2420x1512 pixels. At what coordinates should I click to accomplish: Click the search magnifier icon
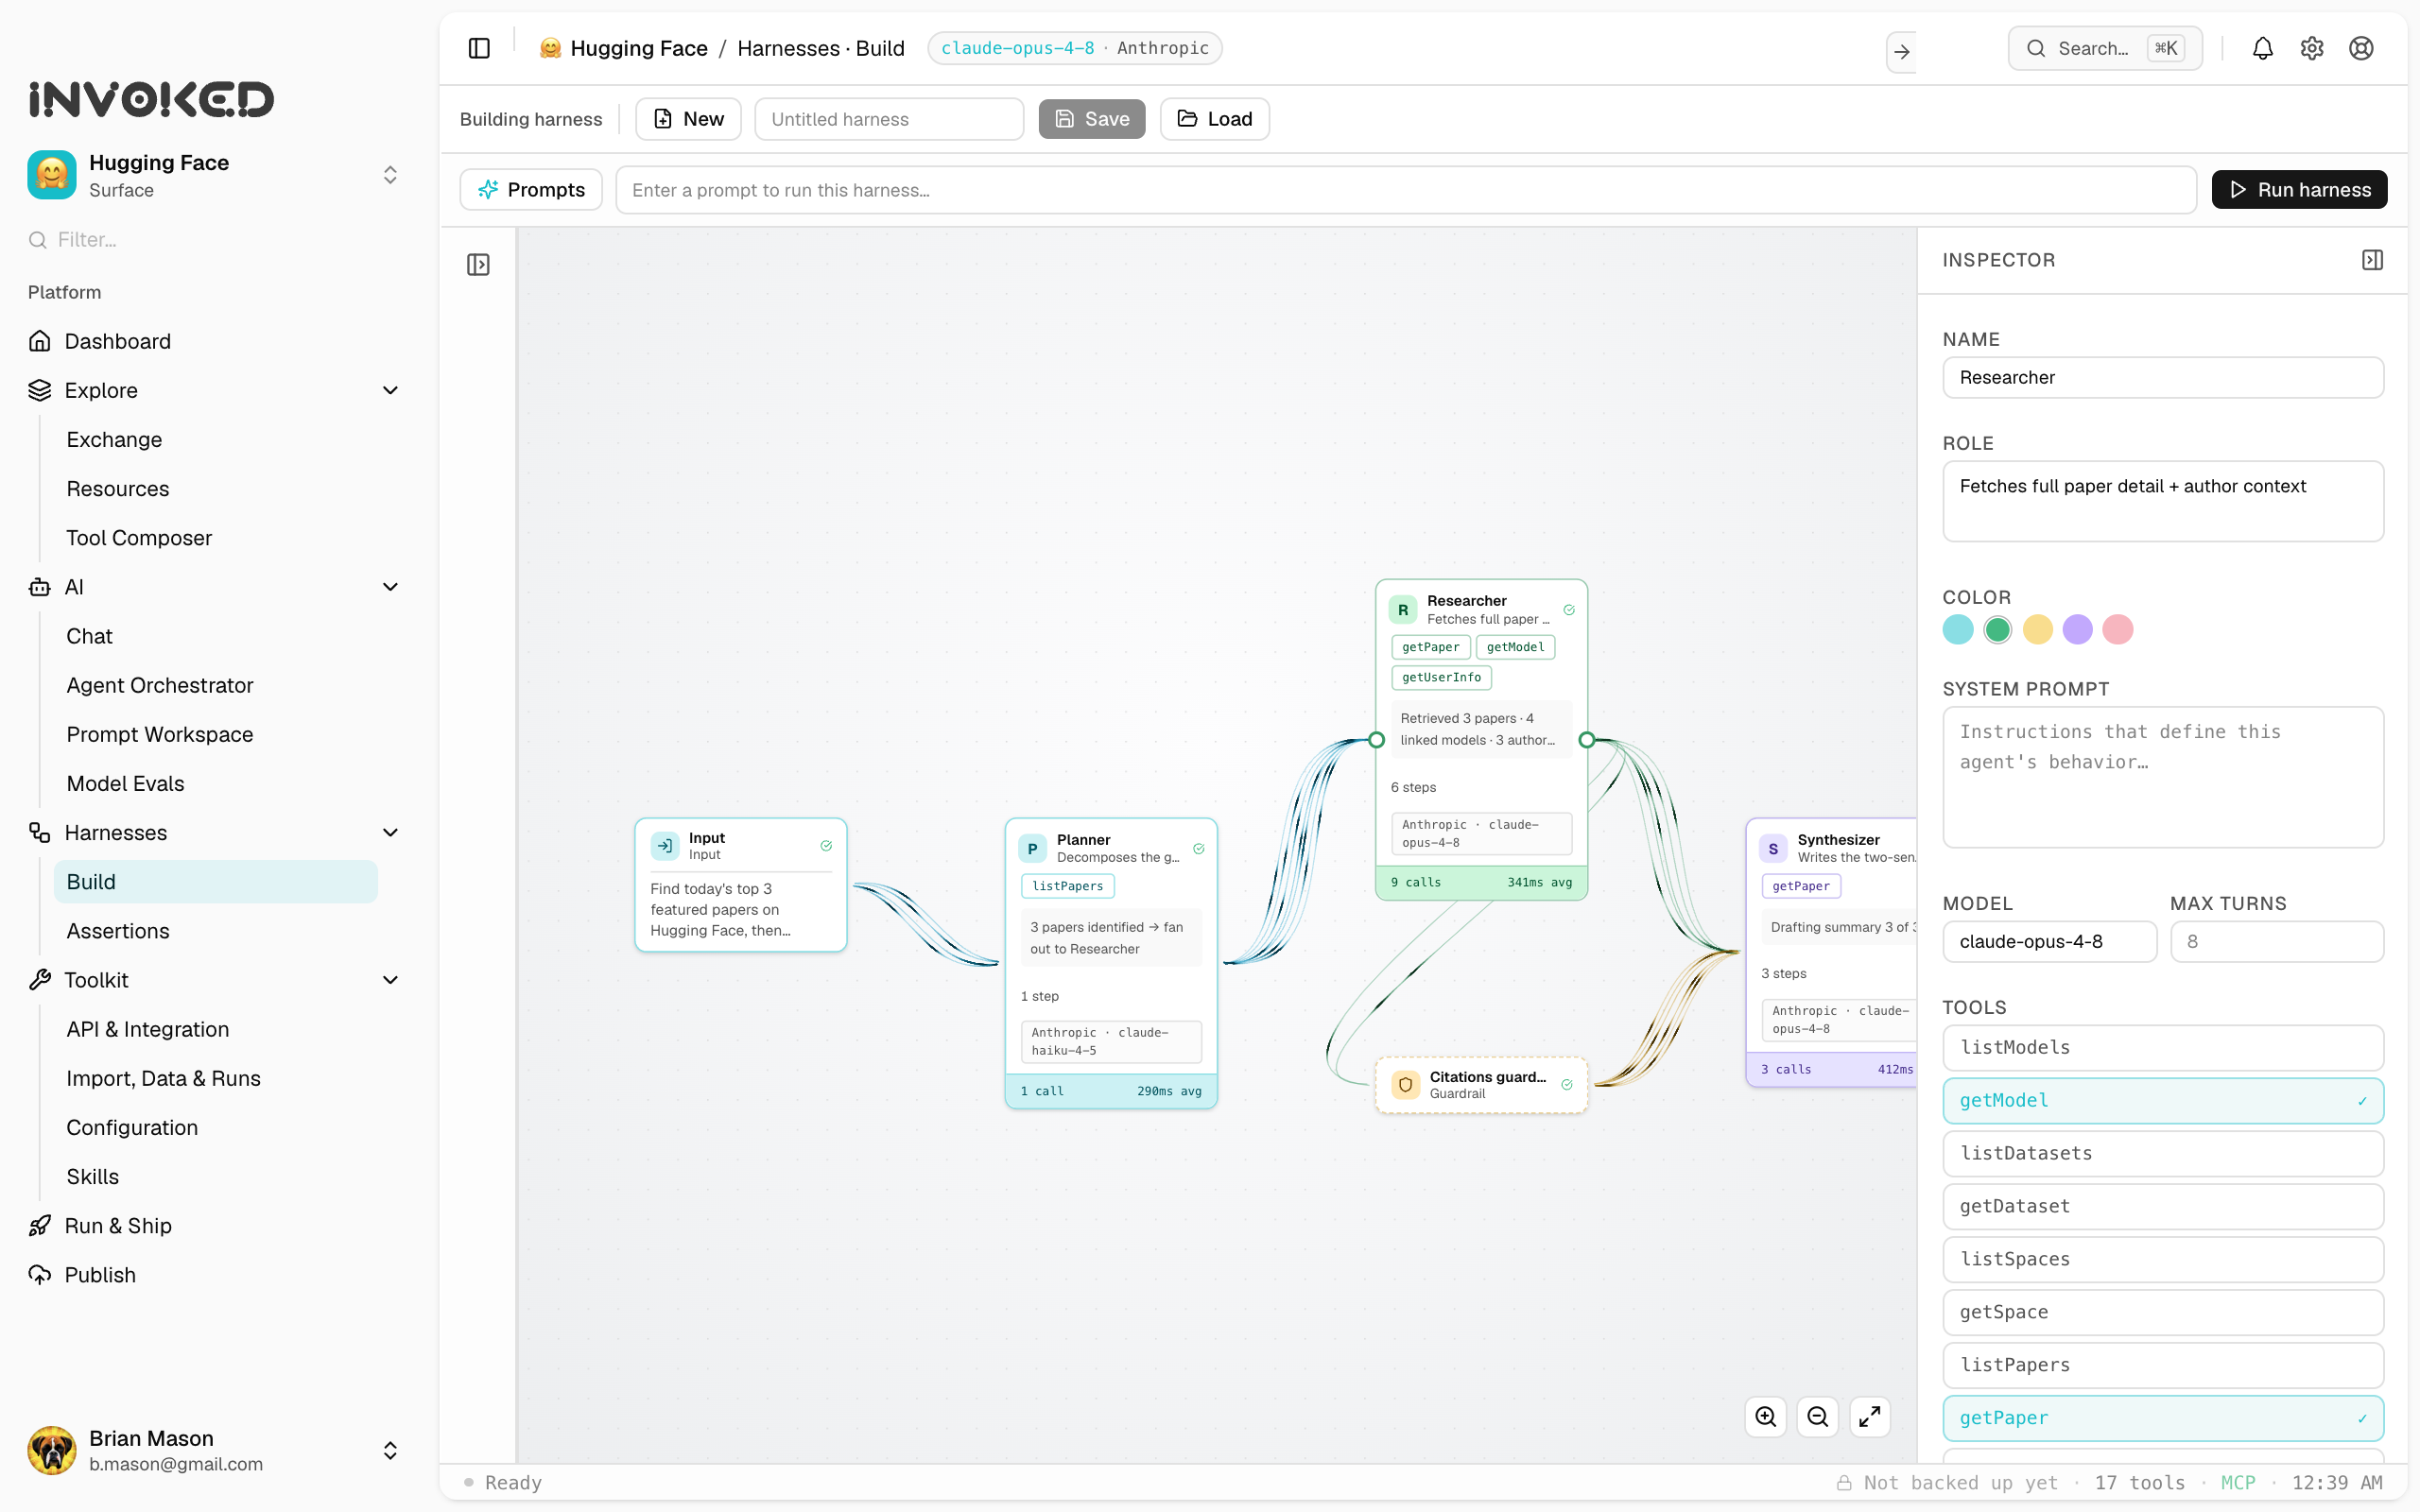[x=2036, y=48]
